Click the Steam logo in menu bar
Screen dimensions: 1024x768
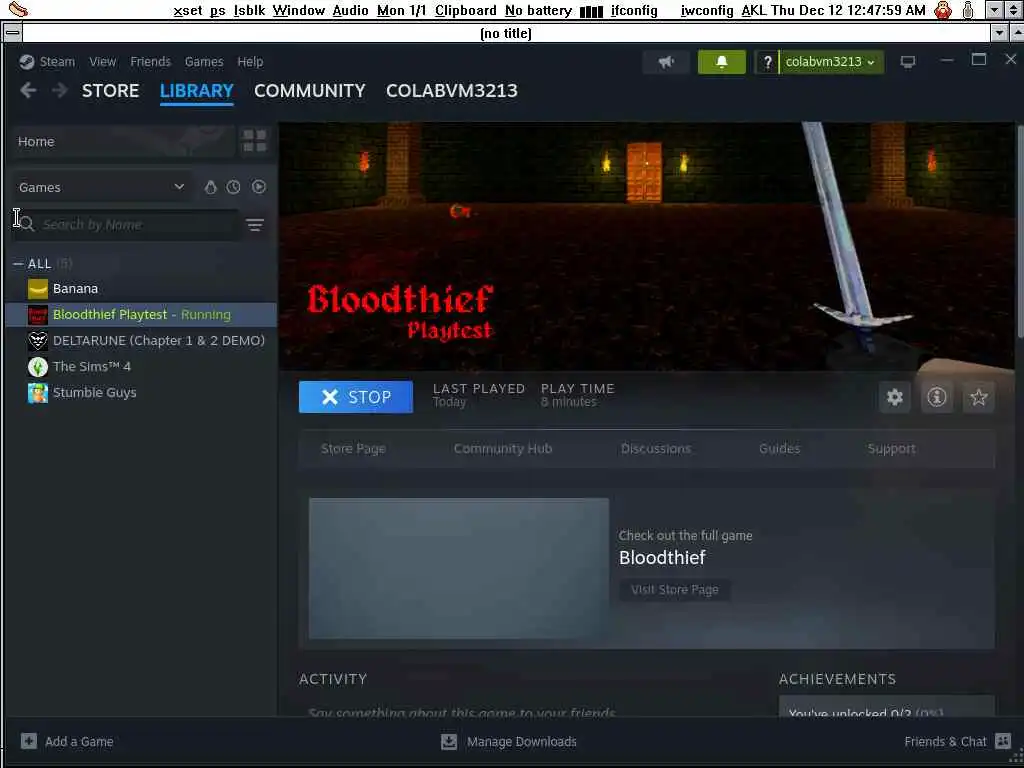click(x=27, y=62)
